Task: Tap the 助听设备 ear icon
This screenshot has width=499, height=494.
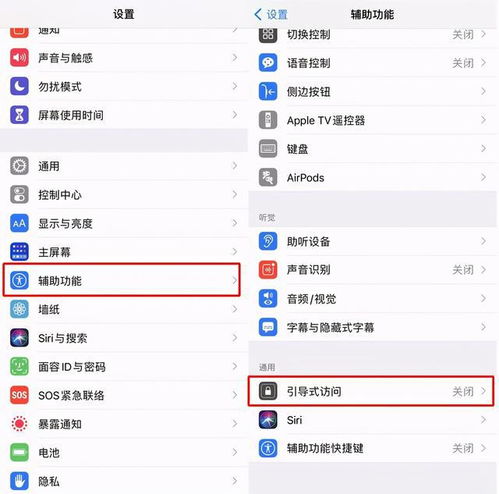Action: pyautogui.click(x=268, y=241)
